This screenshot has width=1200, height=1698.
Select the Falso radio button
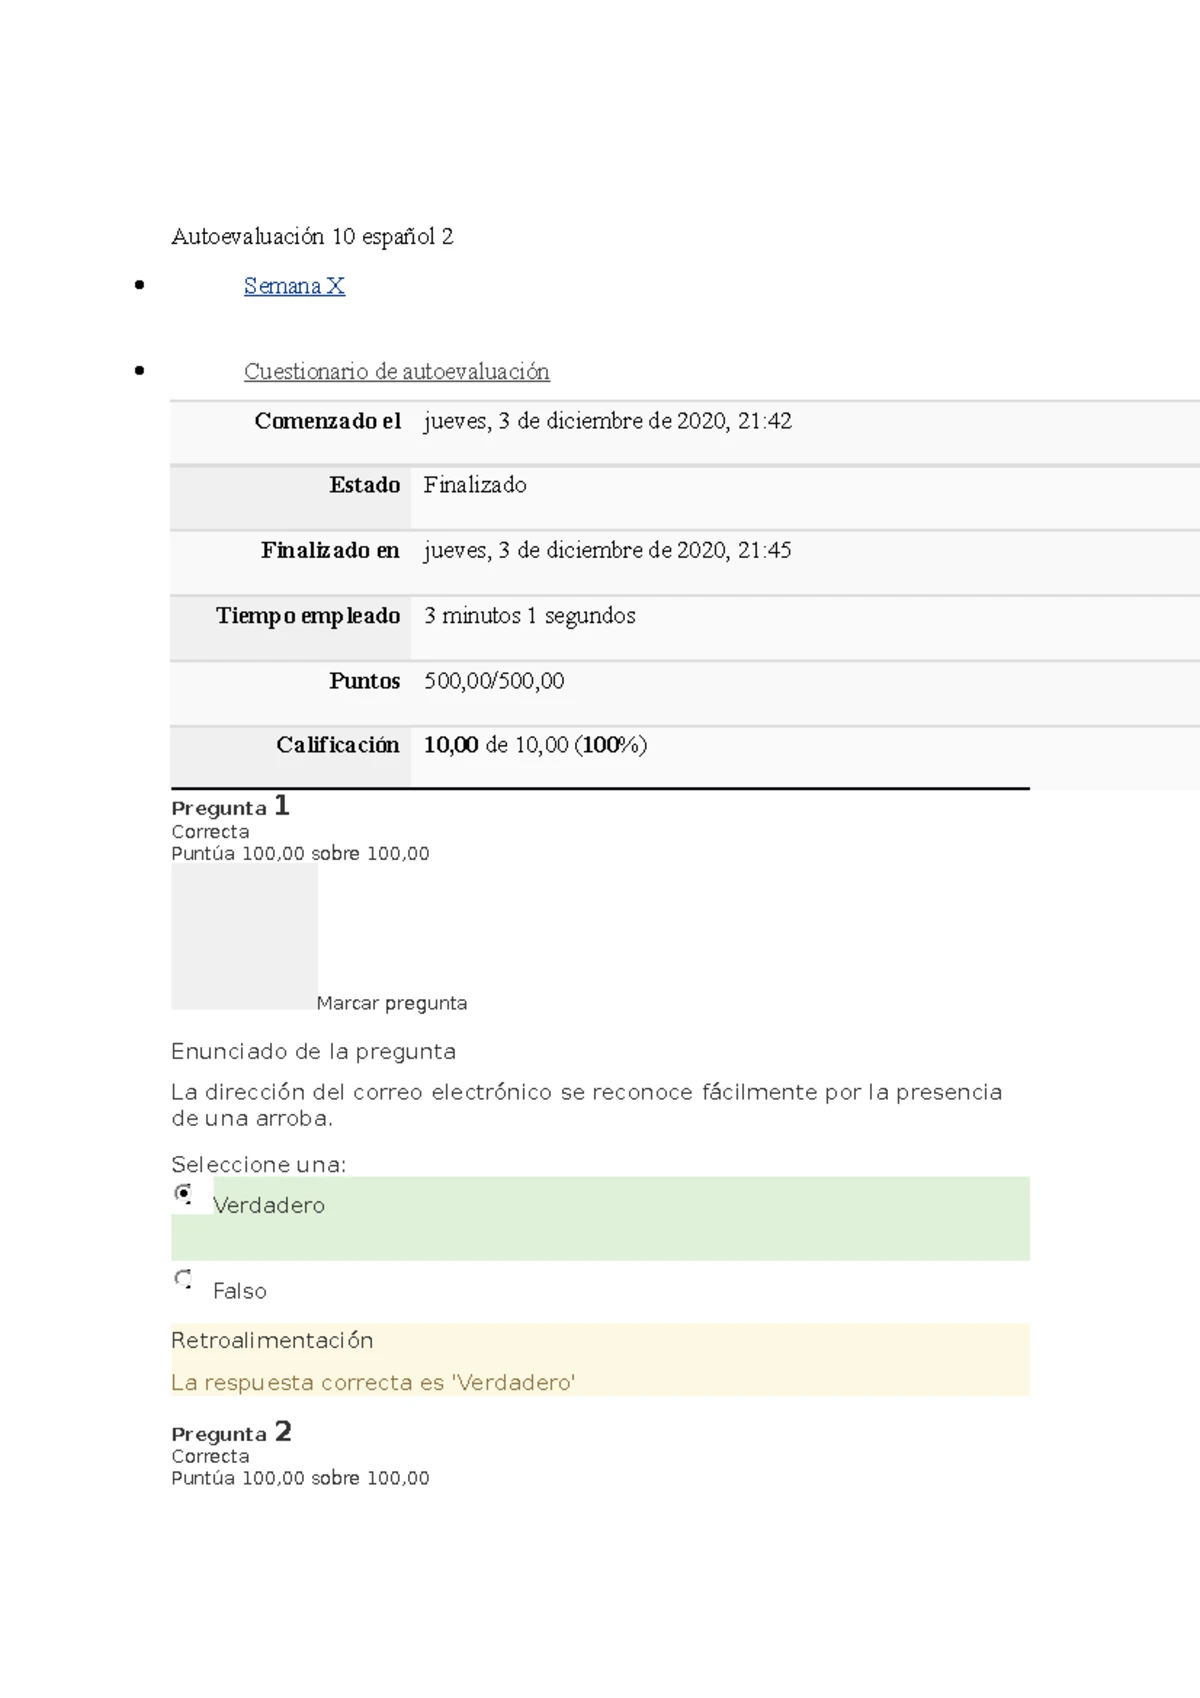(x=183, y=1279)
